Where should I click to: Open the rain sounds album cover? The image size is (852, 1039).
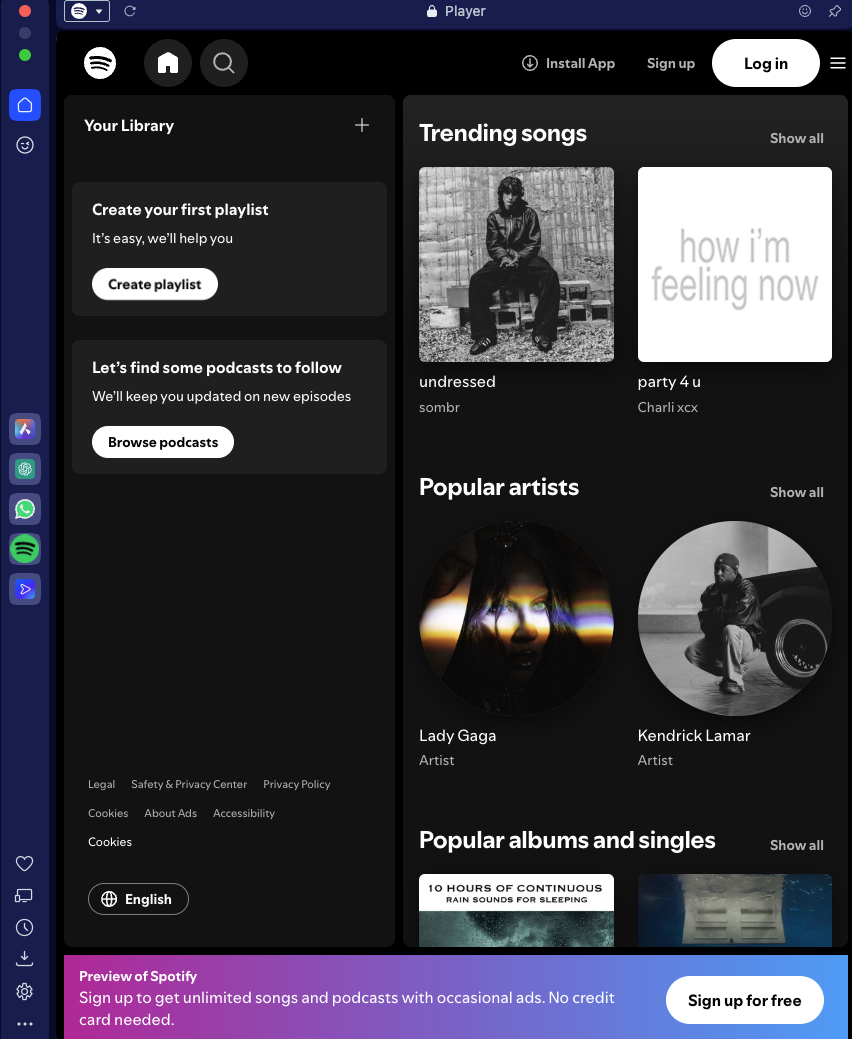[517, 910]
